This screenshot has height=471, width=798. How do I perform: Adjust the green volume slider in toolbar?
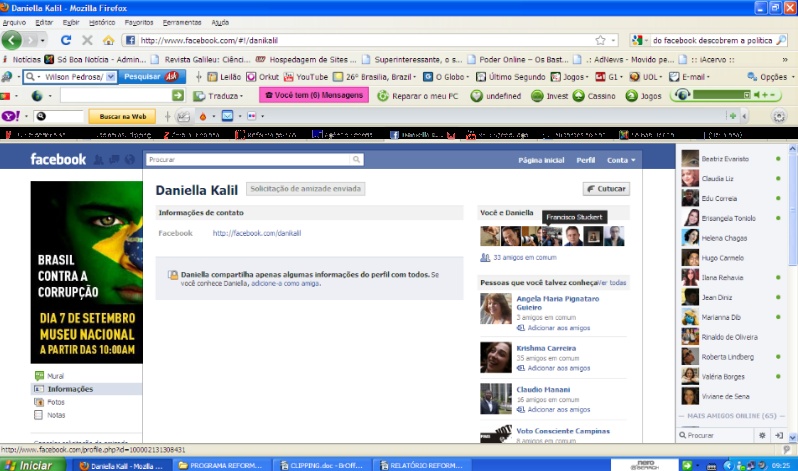tap(722, 95)
